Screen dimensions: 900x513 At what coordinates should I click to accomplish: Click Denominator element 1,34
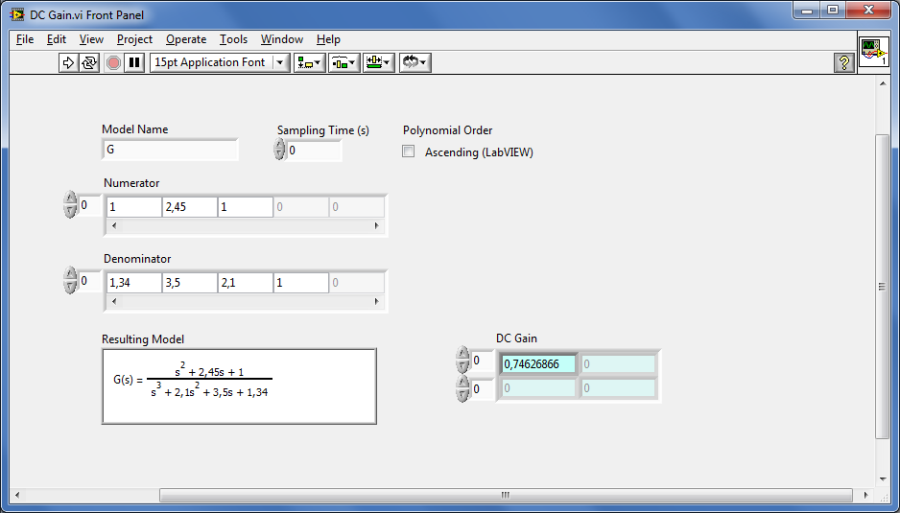pyautogui.click(x=134, y=283)
